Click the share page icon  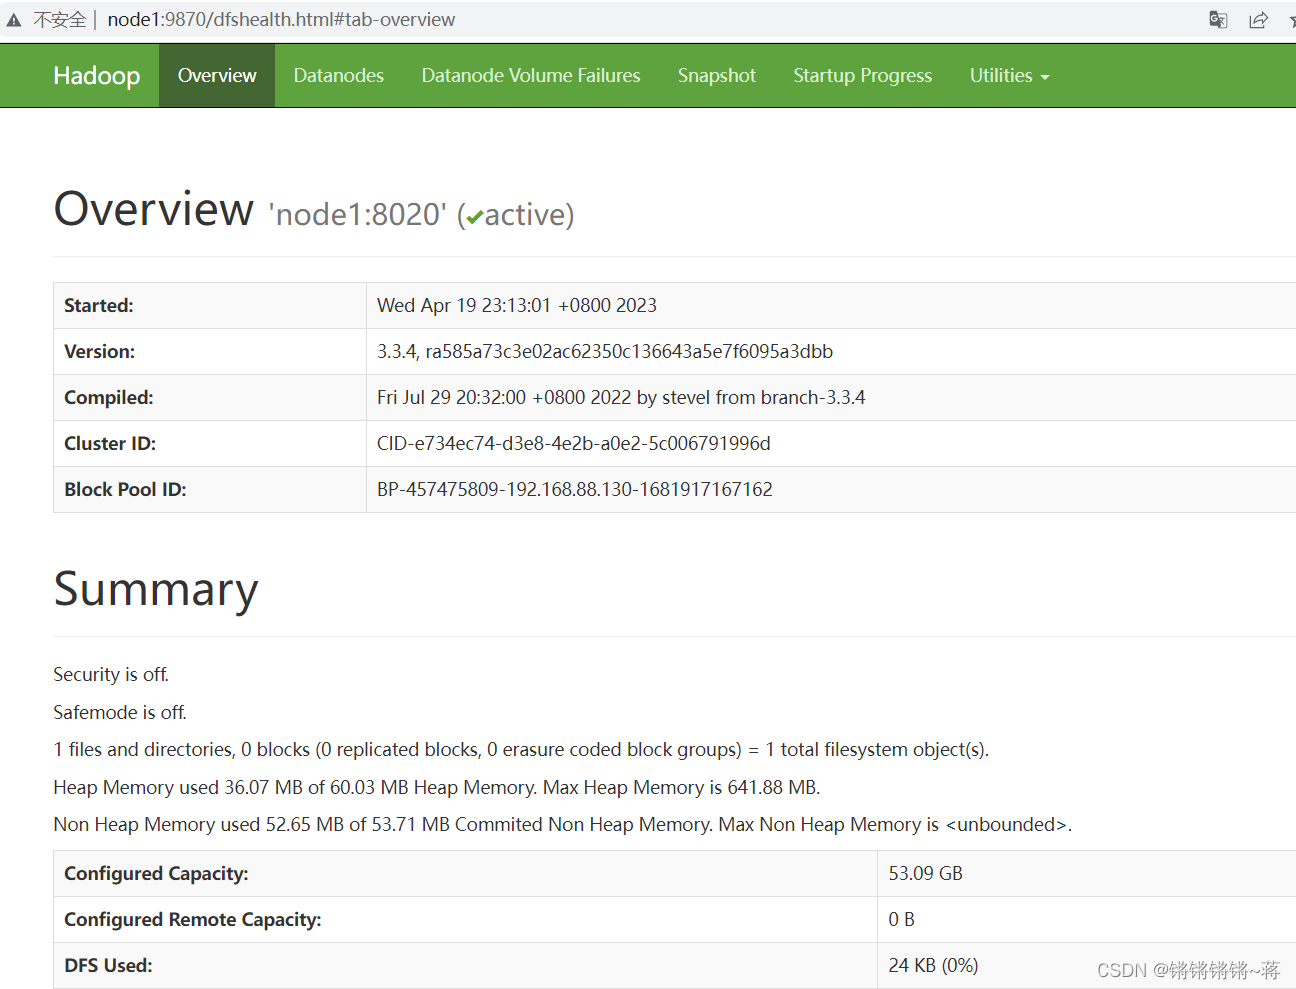coord(1258,20)
